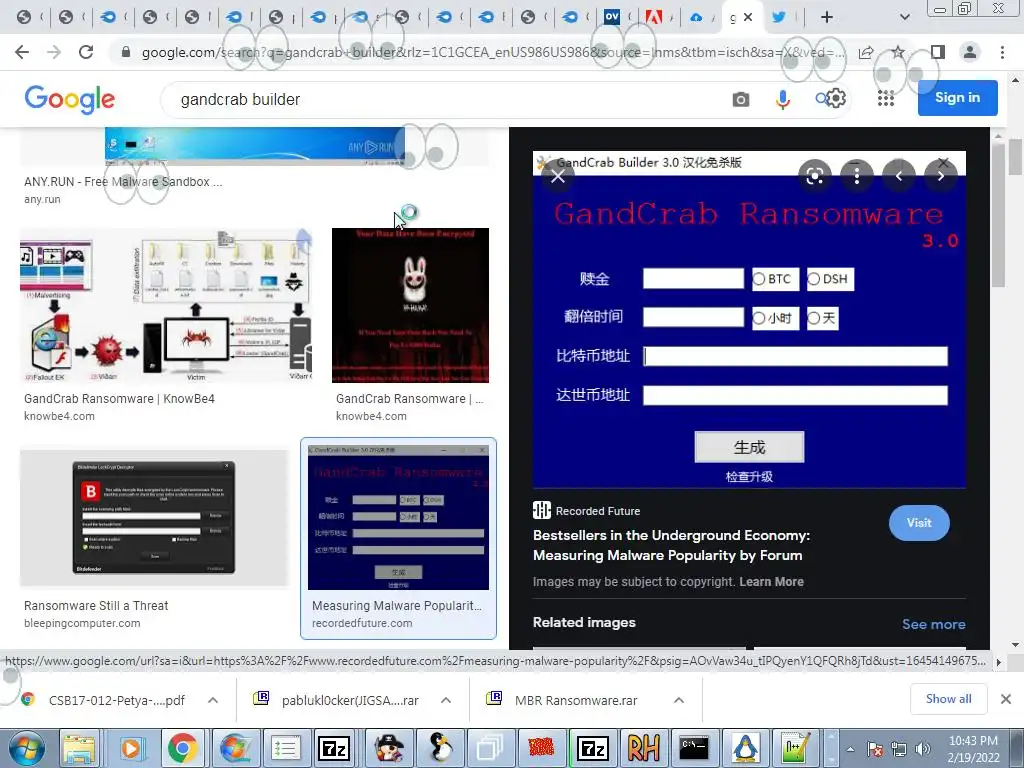
Task: Open Chrome from the taskbar
Action: (182, 748)
